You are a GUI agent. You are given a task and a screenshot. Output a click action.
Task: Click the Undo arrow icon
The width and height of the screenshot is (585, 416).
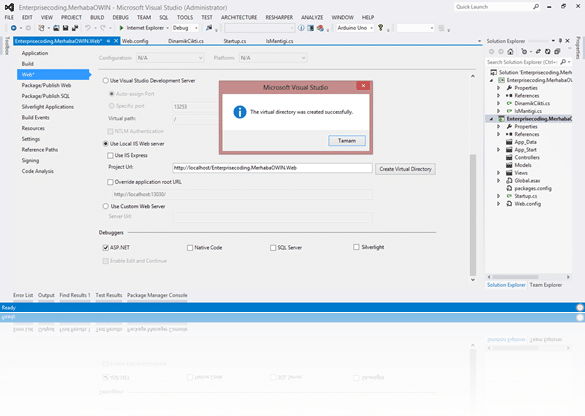88,28
